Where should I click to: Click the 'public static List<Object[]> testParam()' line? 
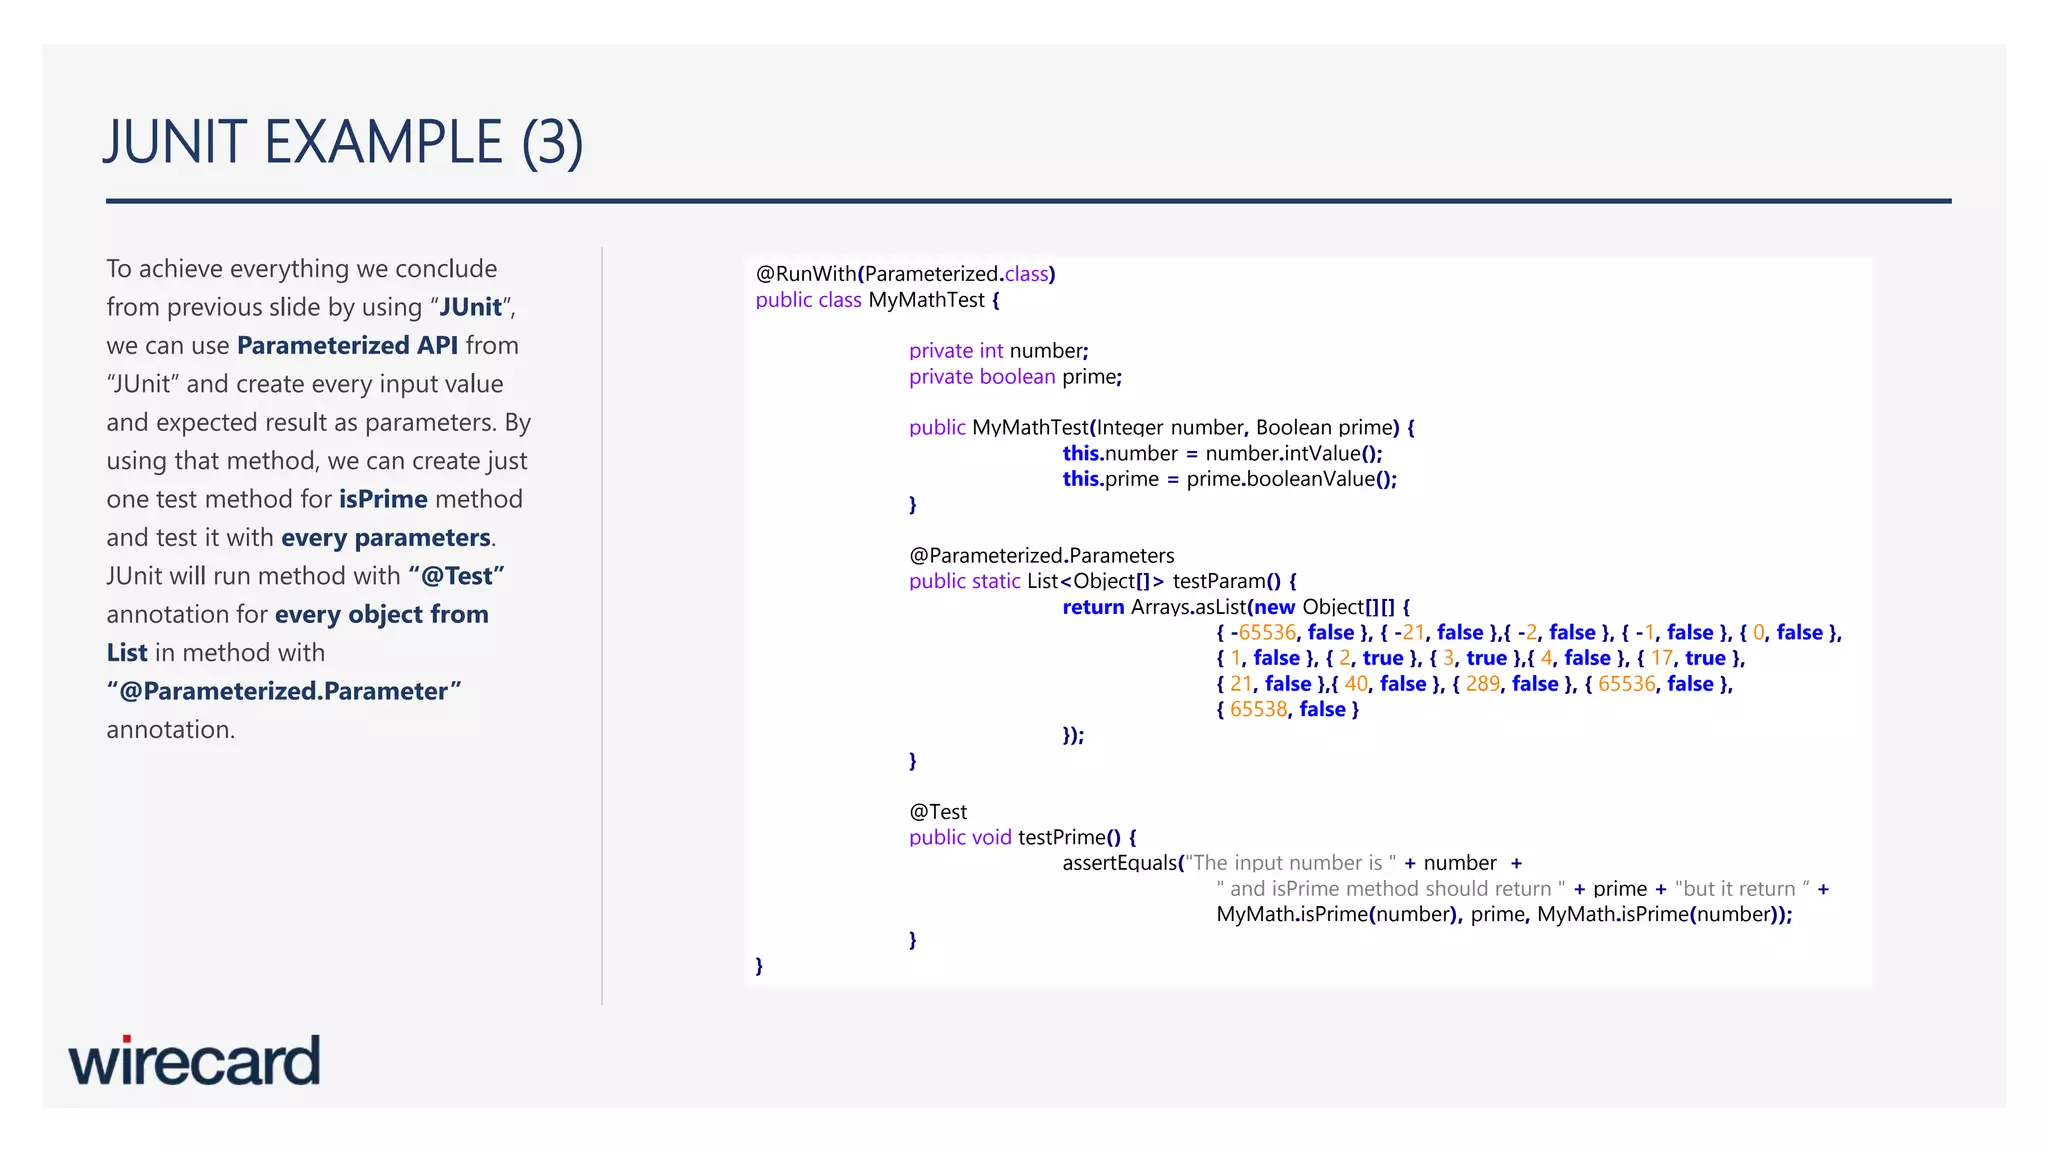coord(1102,581)
